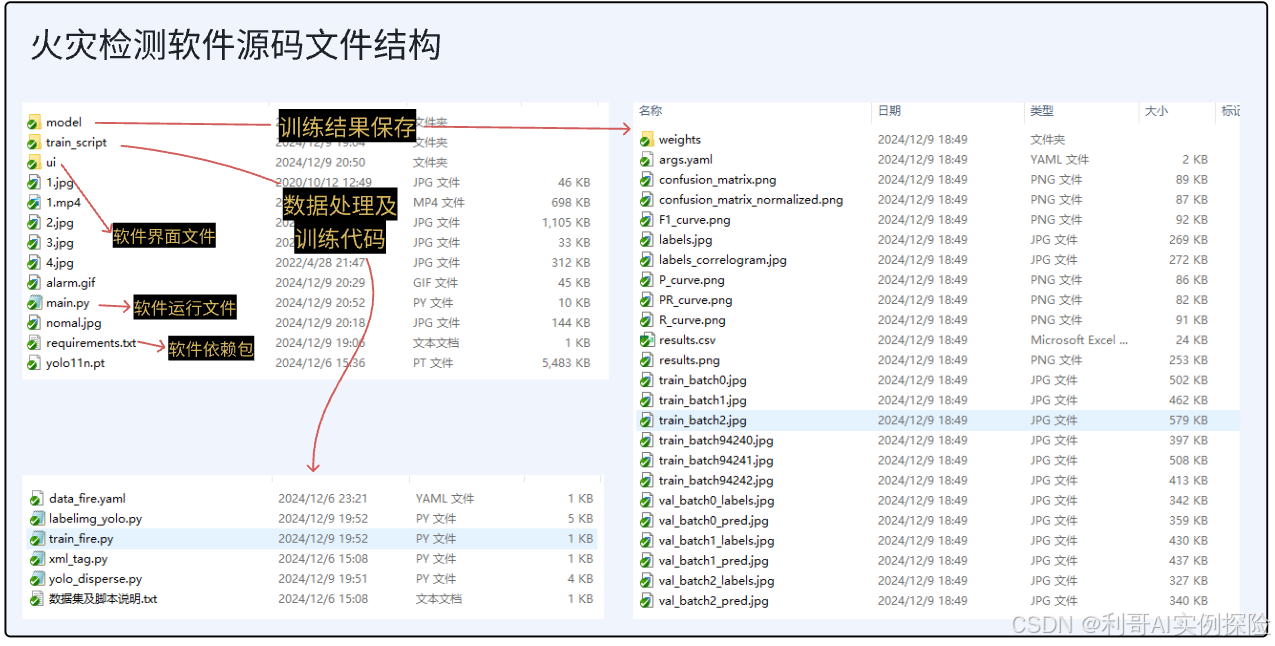
Task: Click the 5,483 KB size cell
Action: pos(566,363)
